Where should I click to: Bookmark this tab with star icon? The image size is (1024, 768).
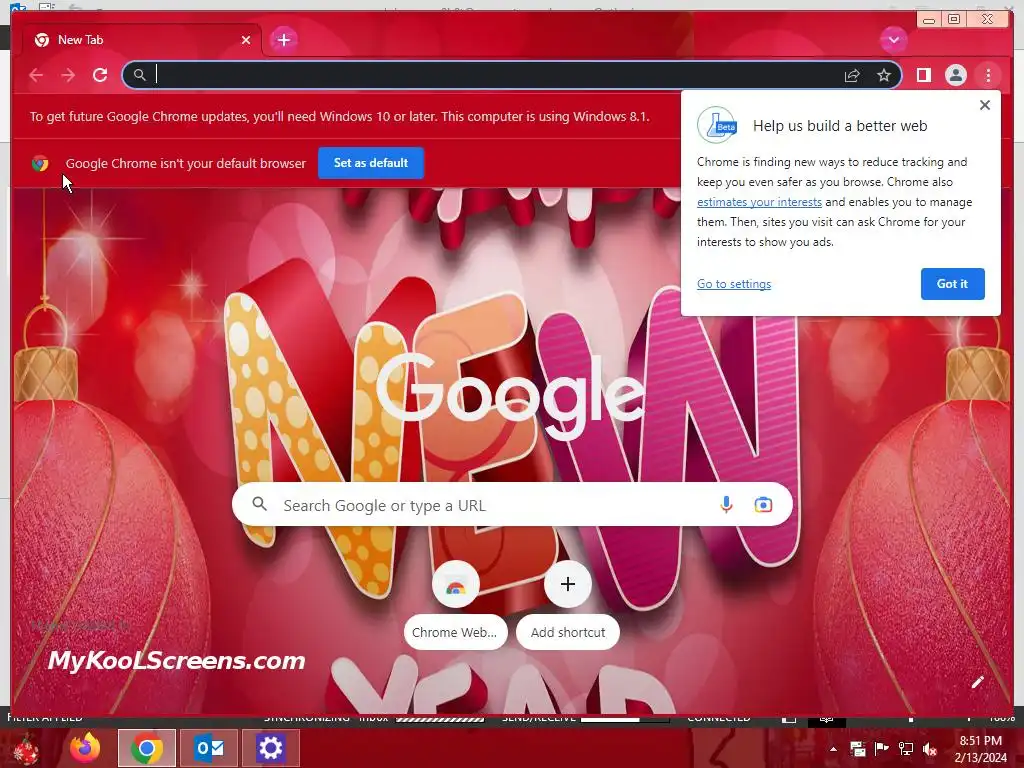click(884, 75)
